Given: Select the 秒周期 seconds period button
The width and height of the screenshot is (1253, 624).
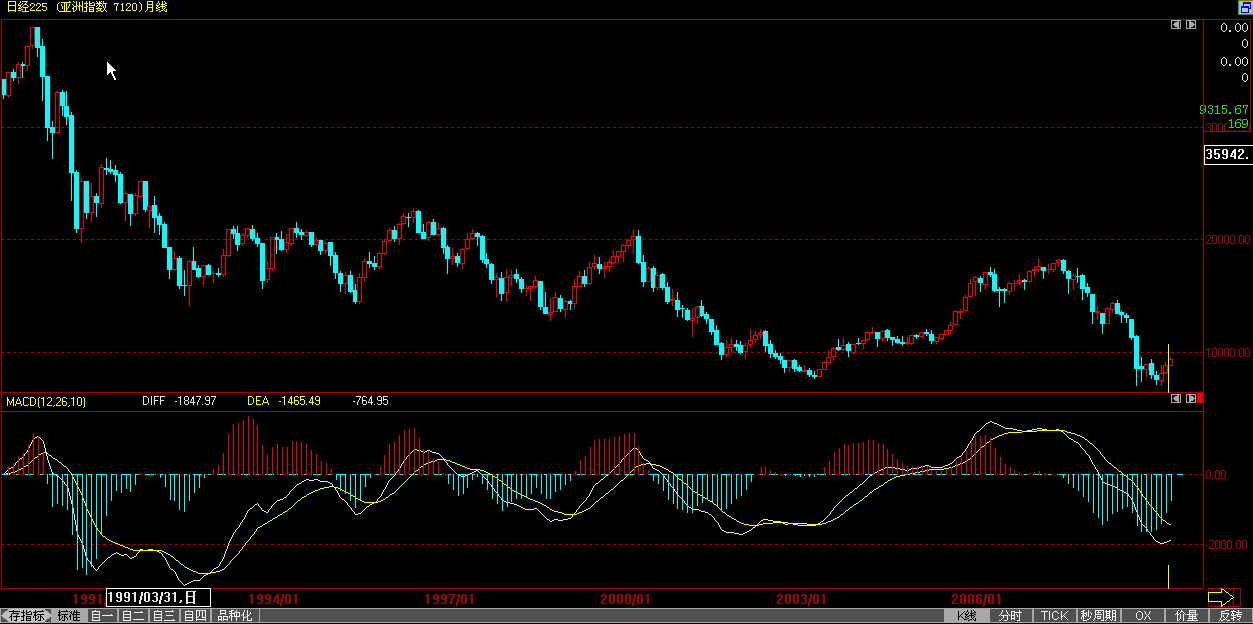Looking at the screenshot, I should coord(1099,616).
